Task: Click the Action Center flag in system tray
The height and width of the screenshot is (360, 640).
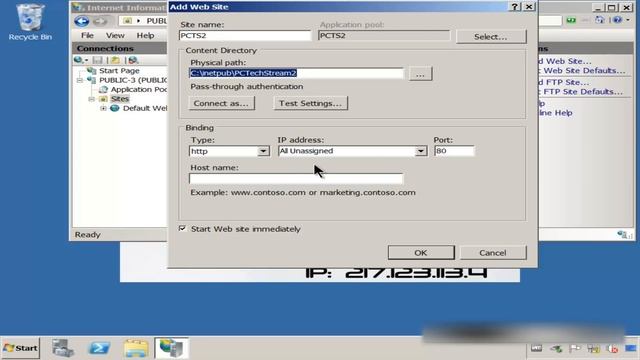Action: 575,348
